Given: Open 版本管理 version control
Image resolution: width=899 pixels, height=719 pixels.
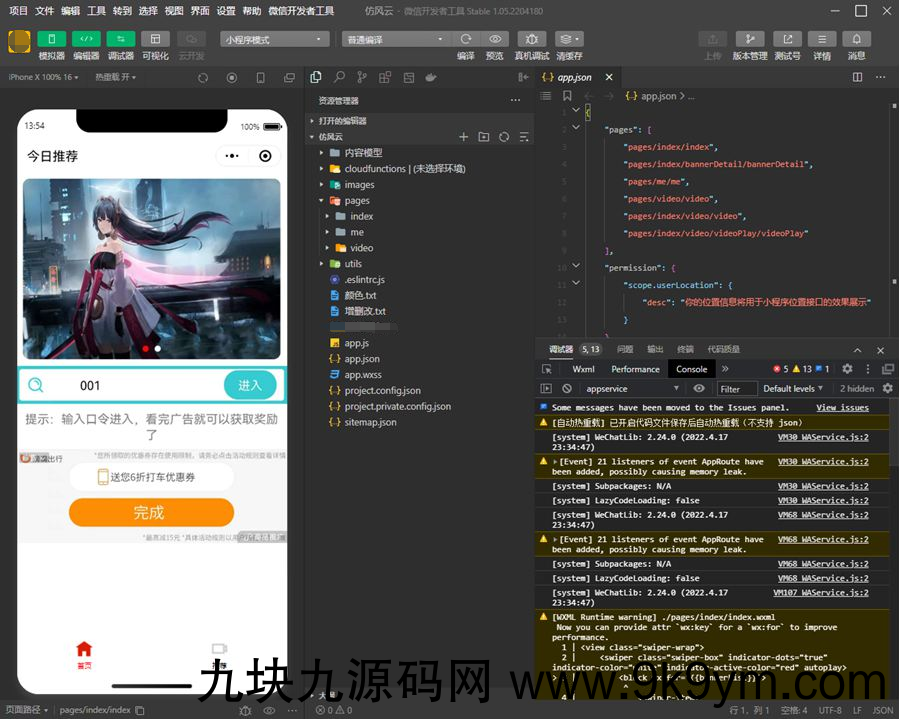Looking at the screenshot, I should (749, 39).
